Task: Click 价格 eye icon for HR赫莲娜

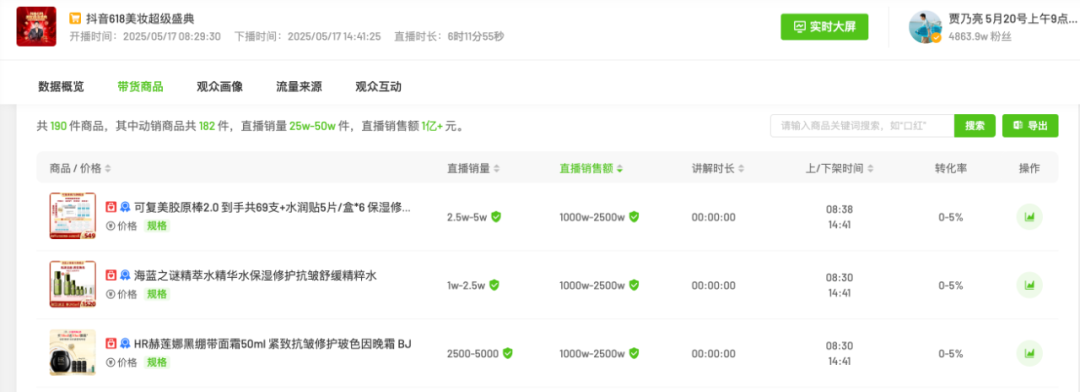Action: pyautogui.click(x=110, y=362)
